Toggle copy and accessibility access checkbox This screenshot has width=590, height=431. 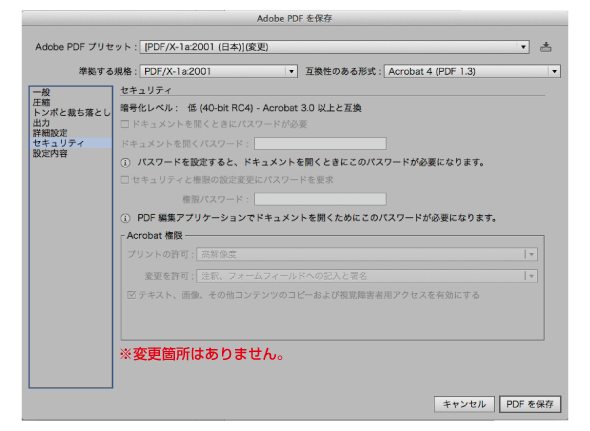point(131,295)
